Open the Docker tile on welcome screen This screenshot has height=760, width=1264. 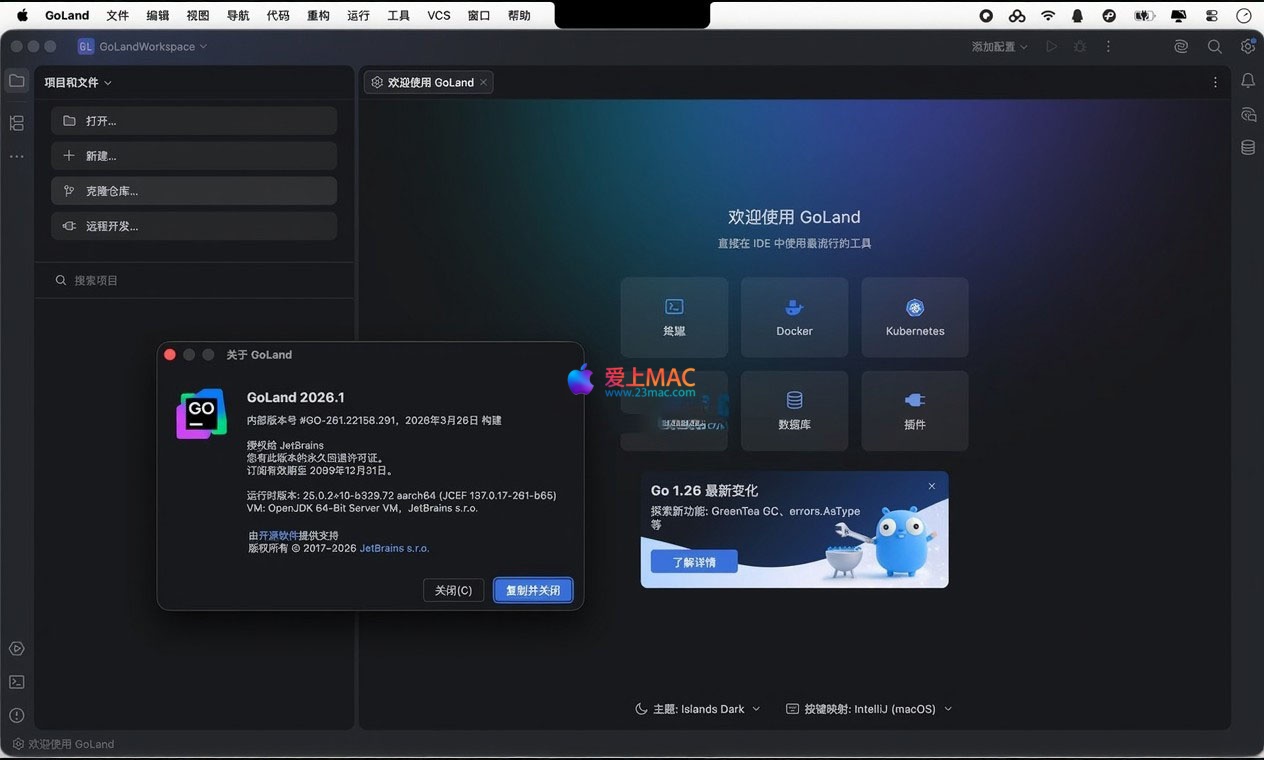[x=794, y=317]
